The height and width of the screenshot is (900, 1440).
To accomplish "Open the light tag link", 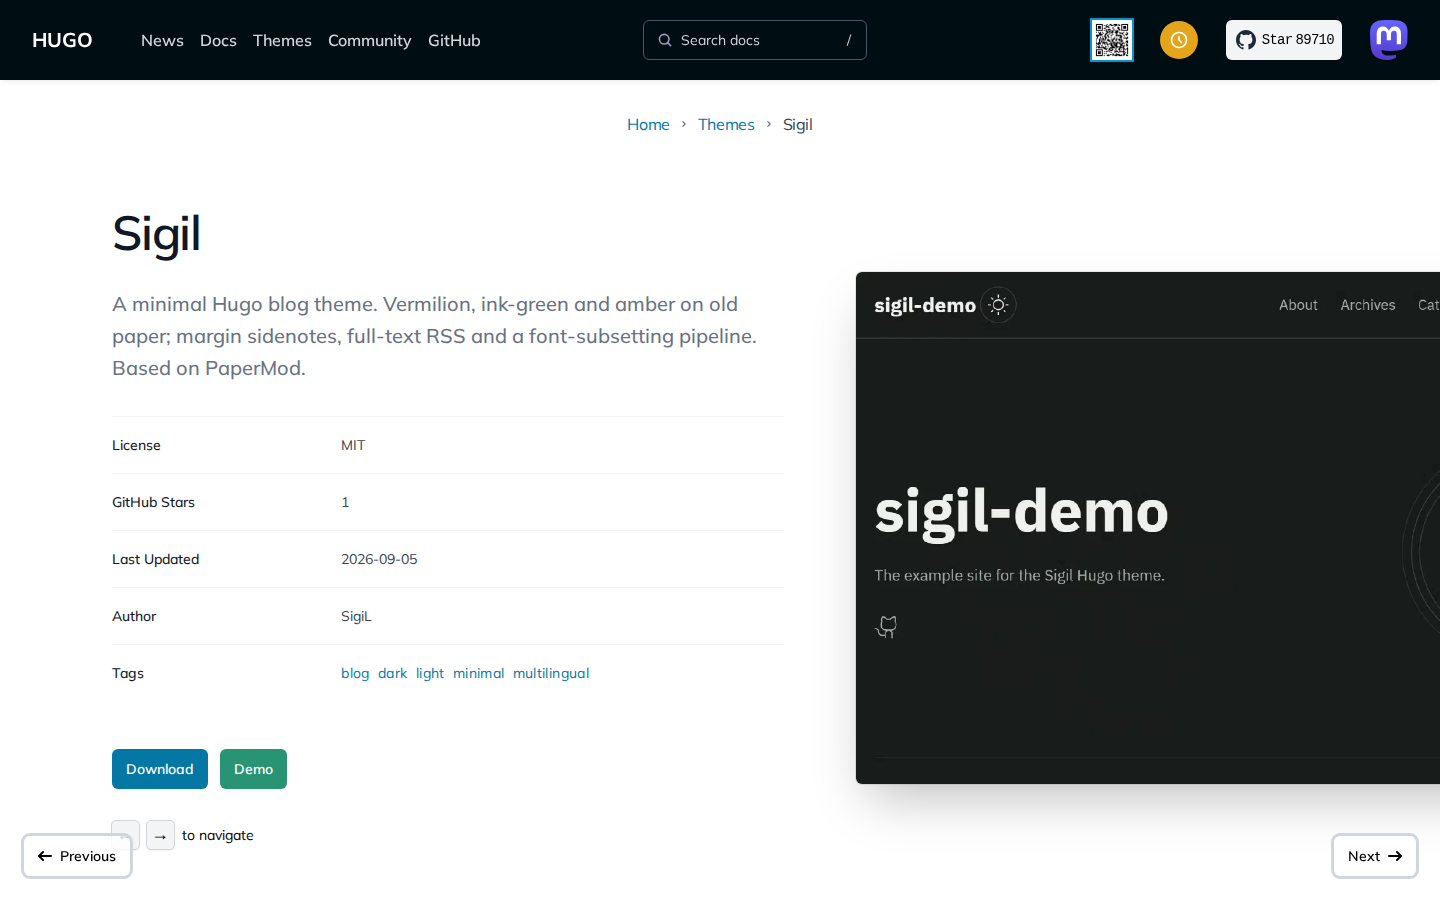I will [430, 673].
